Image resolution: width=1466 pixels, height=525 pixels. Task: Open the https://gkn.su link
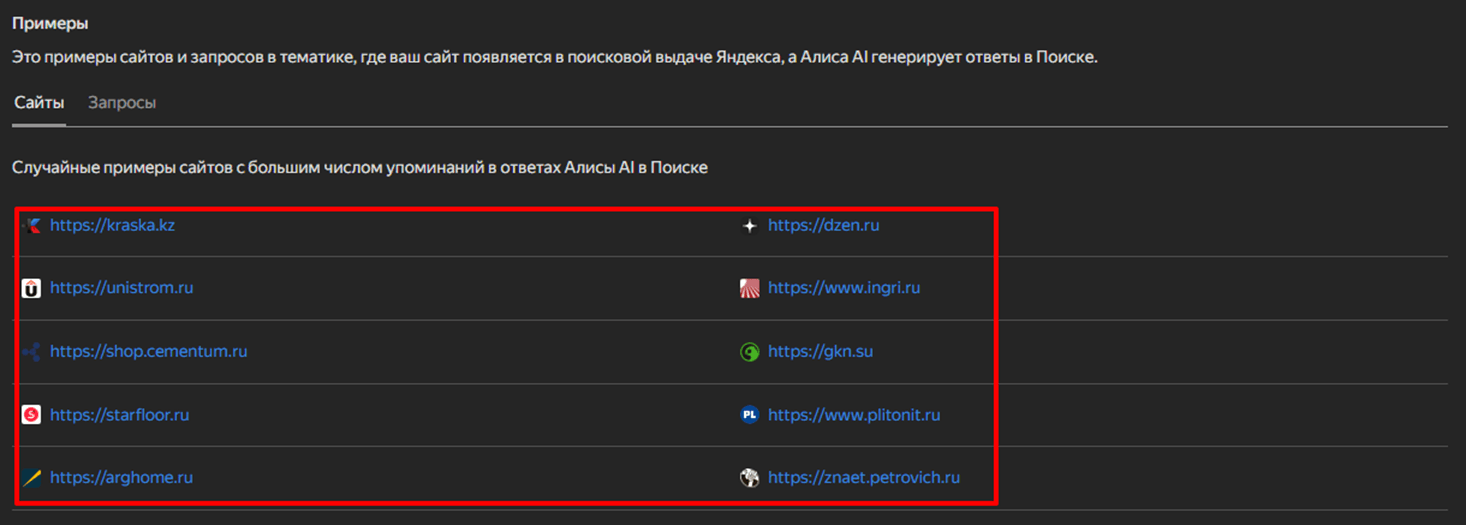click(820, 352)
